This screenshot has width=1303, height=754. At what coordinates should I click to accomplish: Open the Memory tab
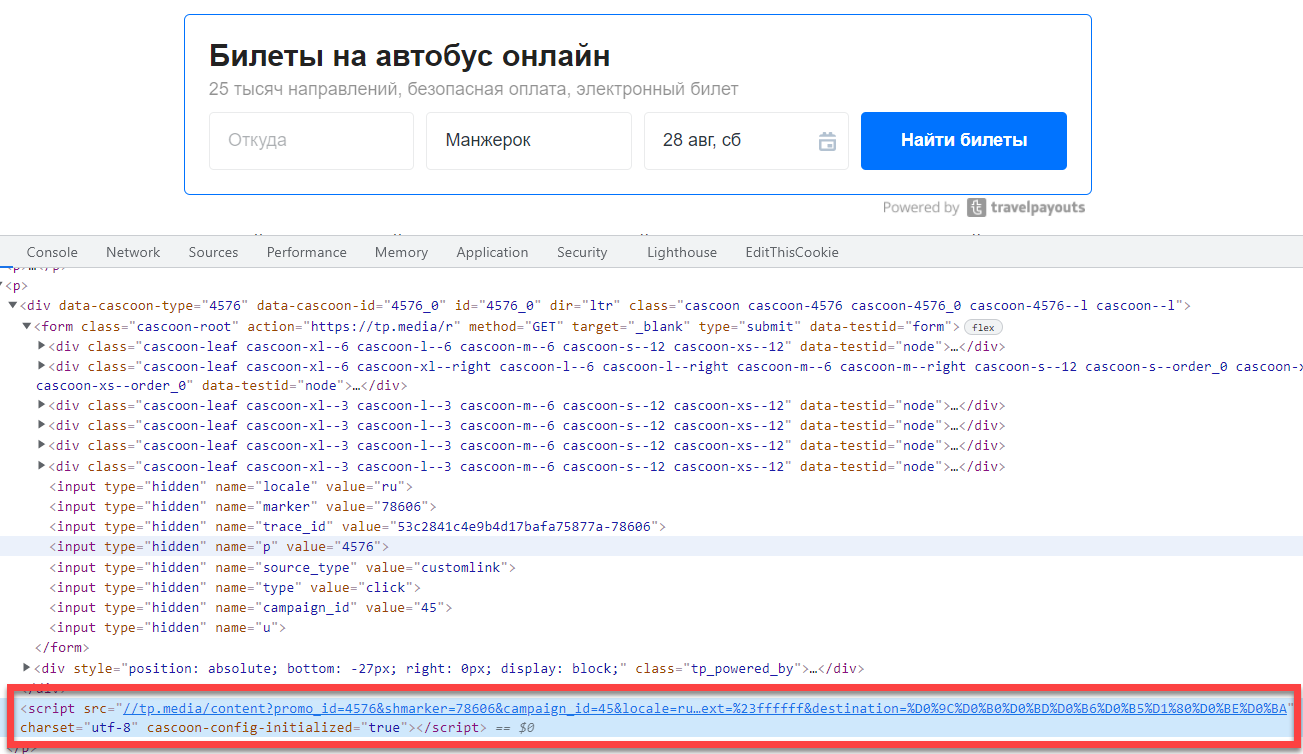pyautogui.click(x=401, y=252)
